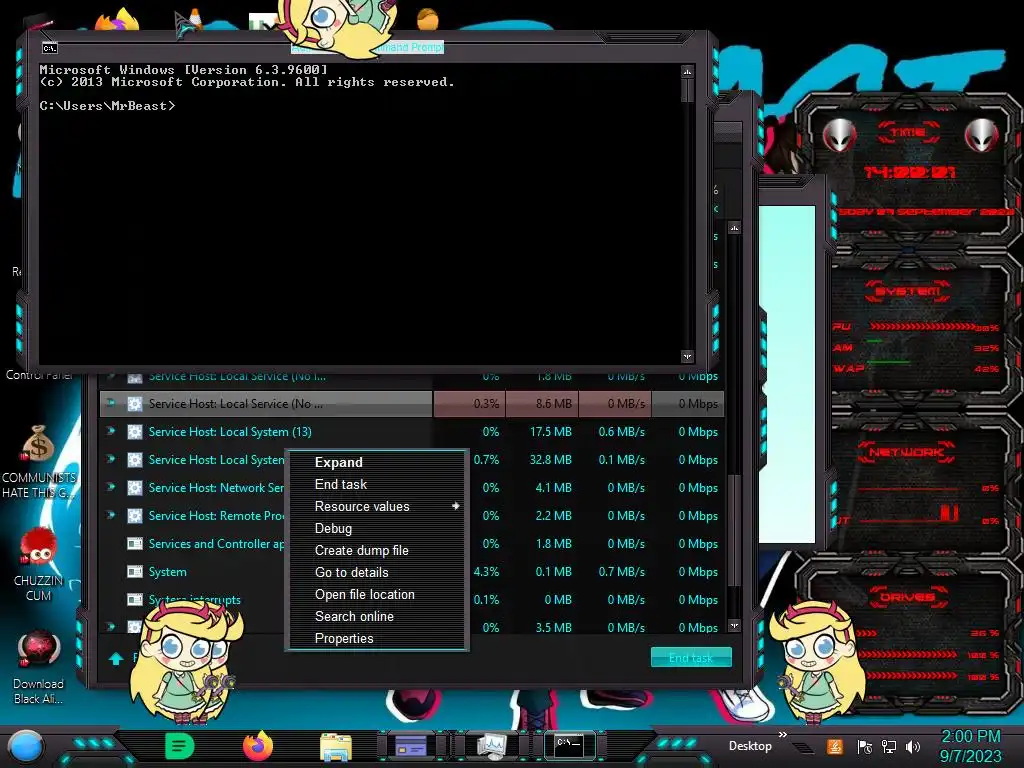Switch to Command Prompt taskbar button
Image resolution: width=1024 pixels, height=768 pixels.
pos(569,745)
